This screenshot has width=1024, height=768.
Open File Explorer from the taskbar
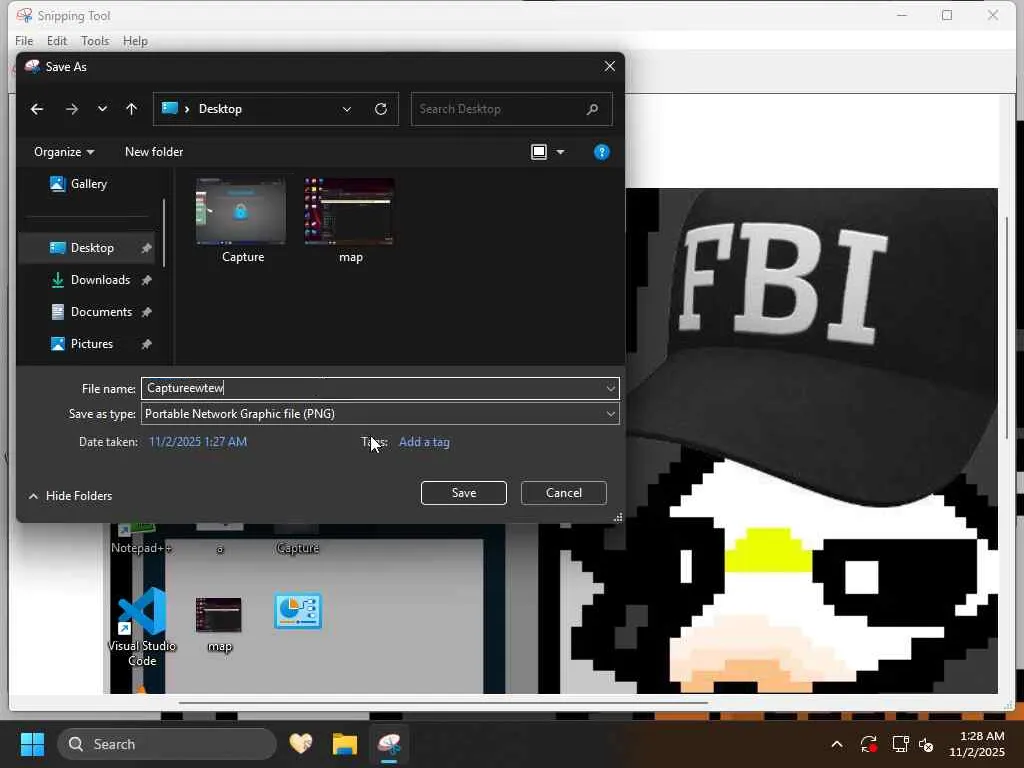(345, 744)
